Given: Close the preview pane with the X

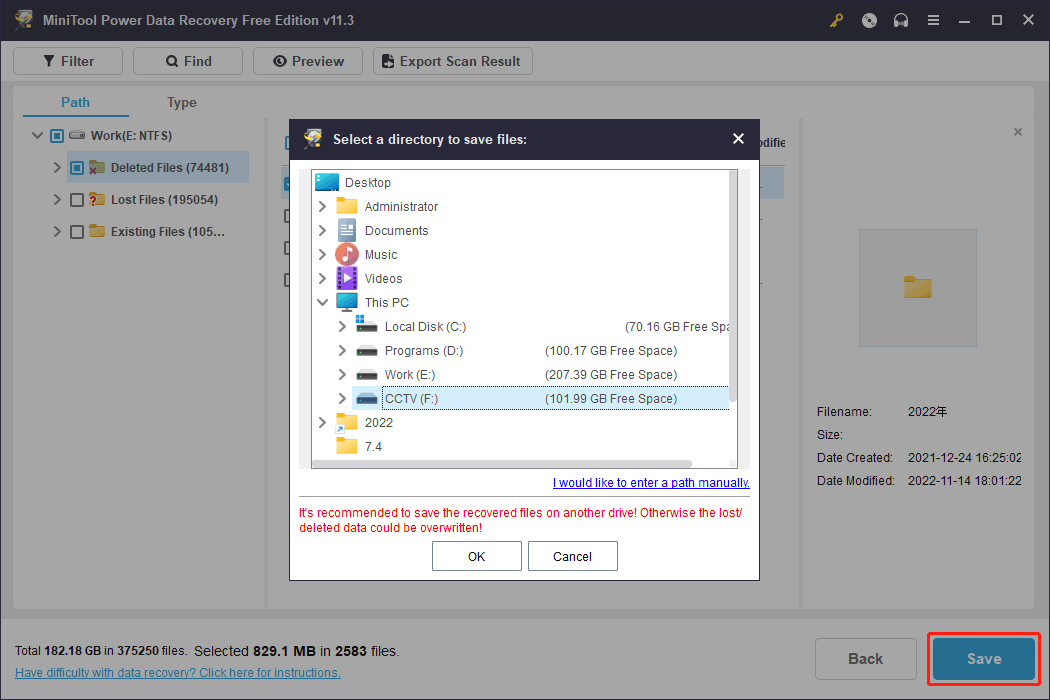Looking at the screenshot, I should coord(1017,132).
